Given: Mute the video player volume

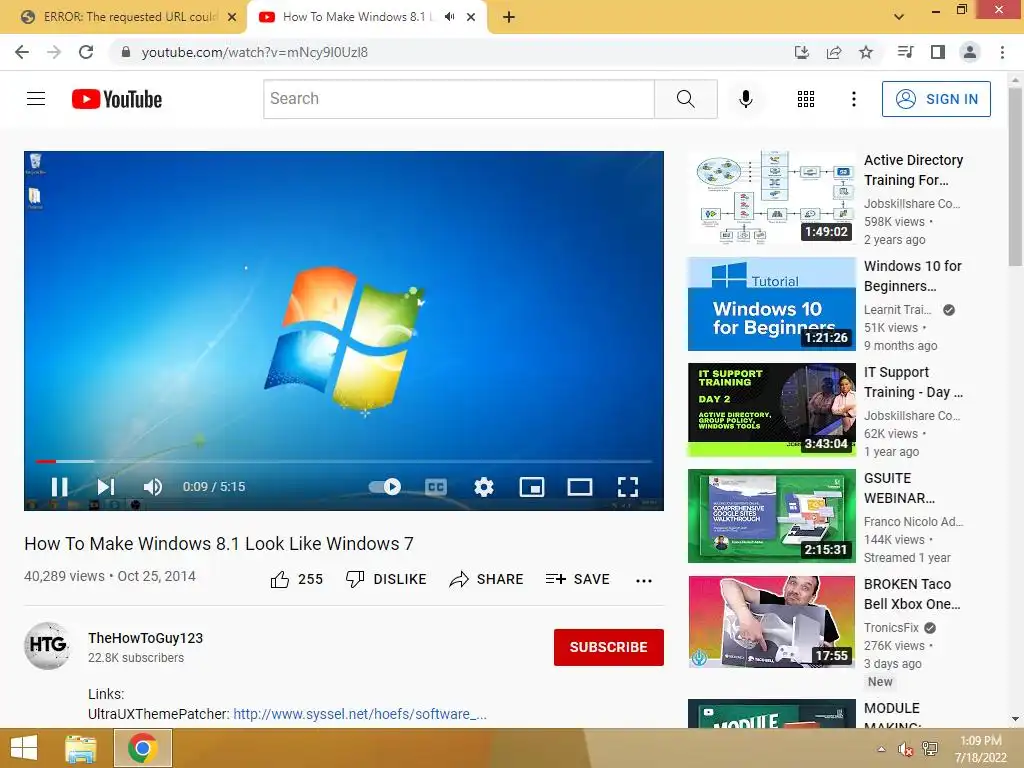Looking at the screenshot, I should point(153,487).
